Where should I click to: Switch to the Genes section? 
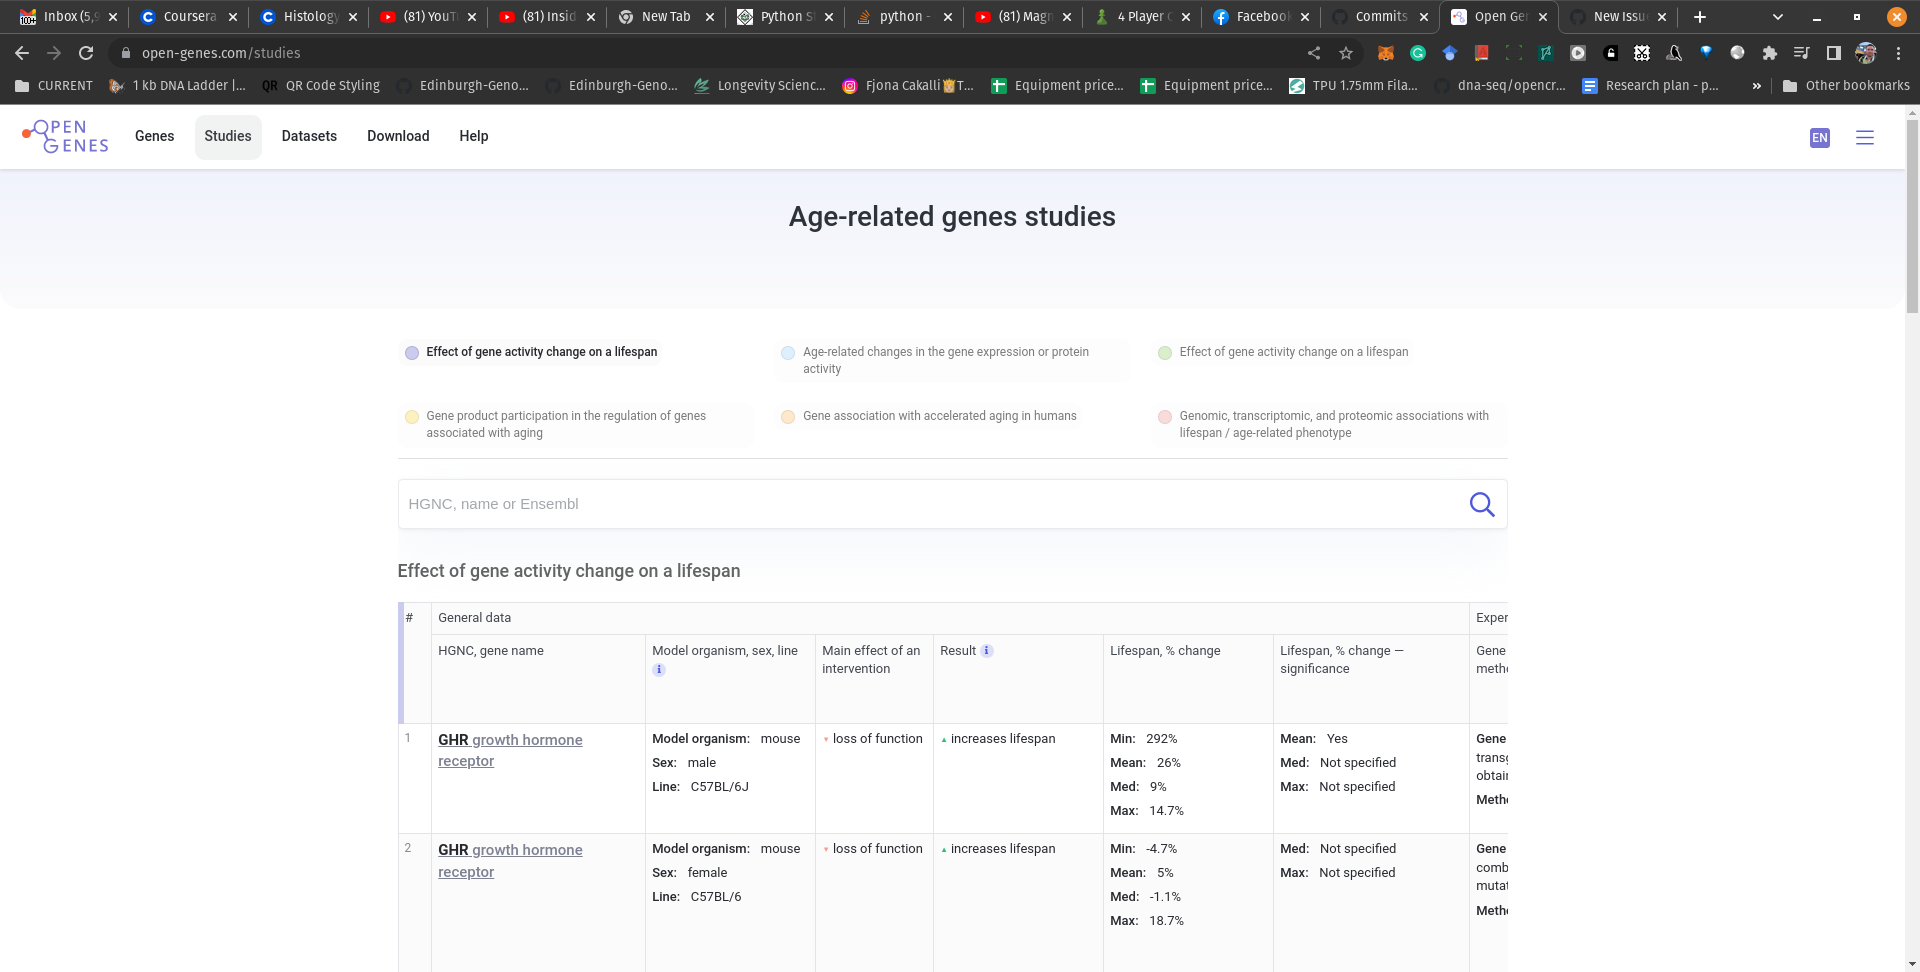[155, 136]
